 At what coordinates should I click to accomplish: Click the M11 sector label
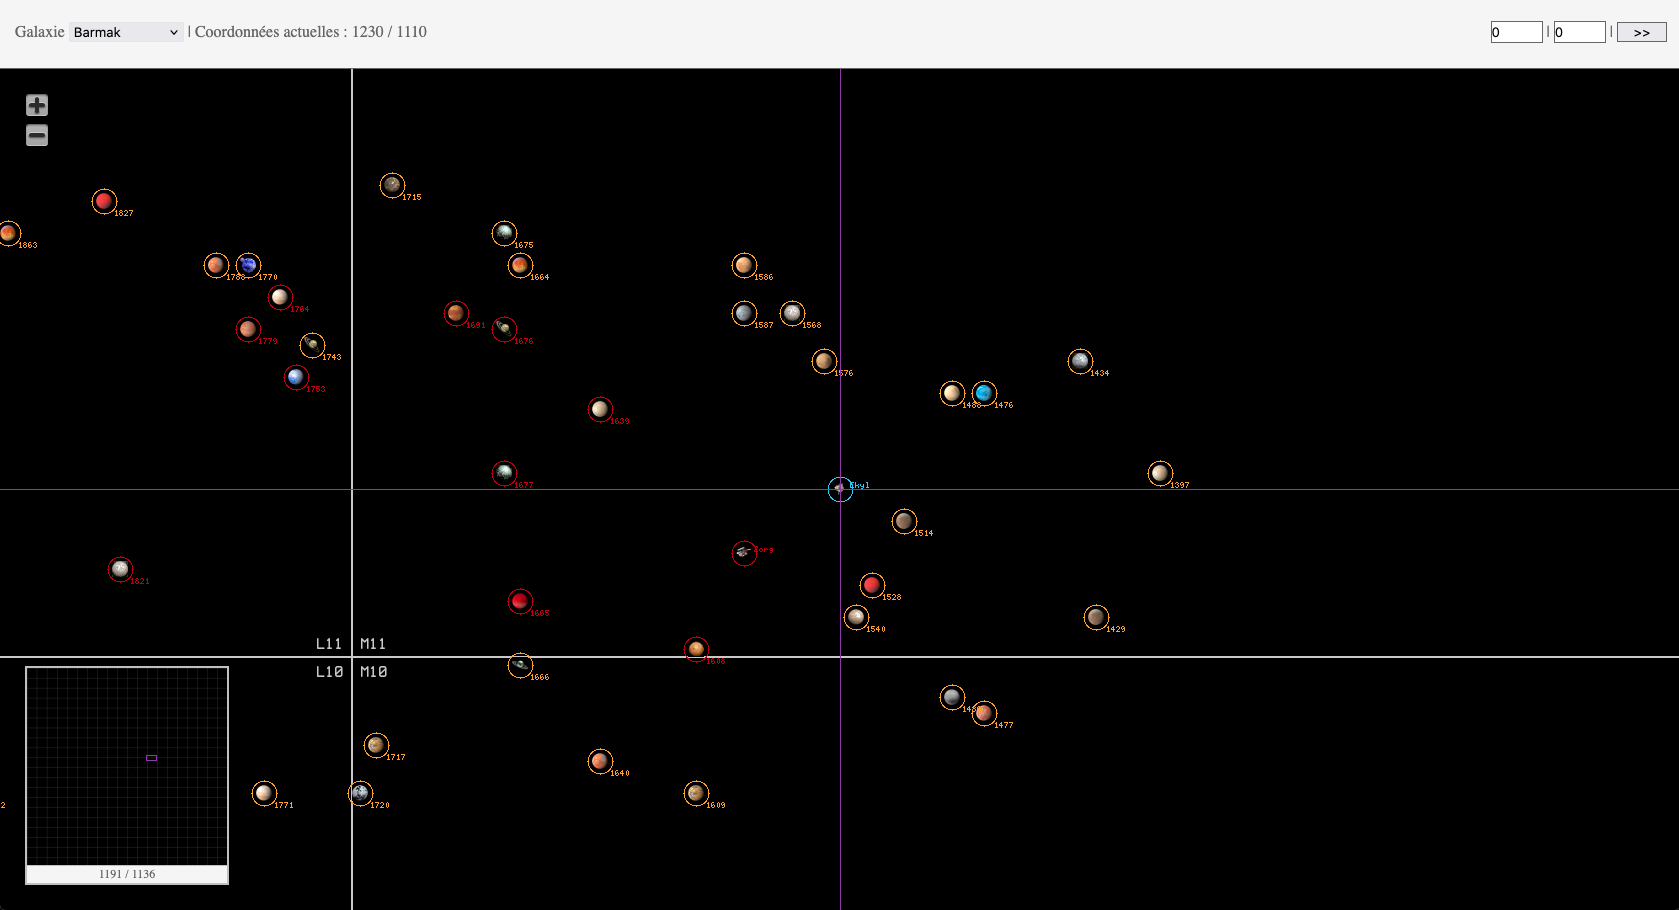[x=373, y=644]
